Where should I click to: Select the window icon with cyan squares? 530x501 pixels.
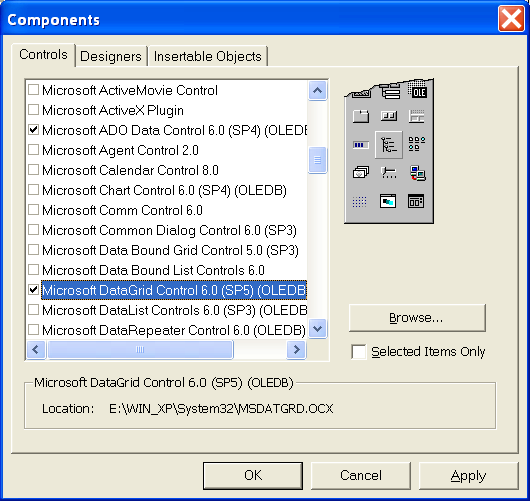(388, 201)
